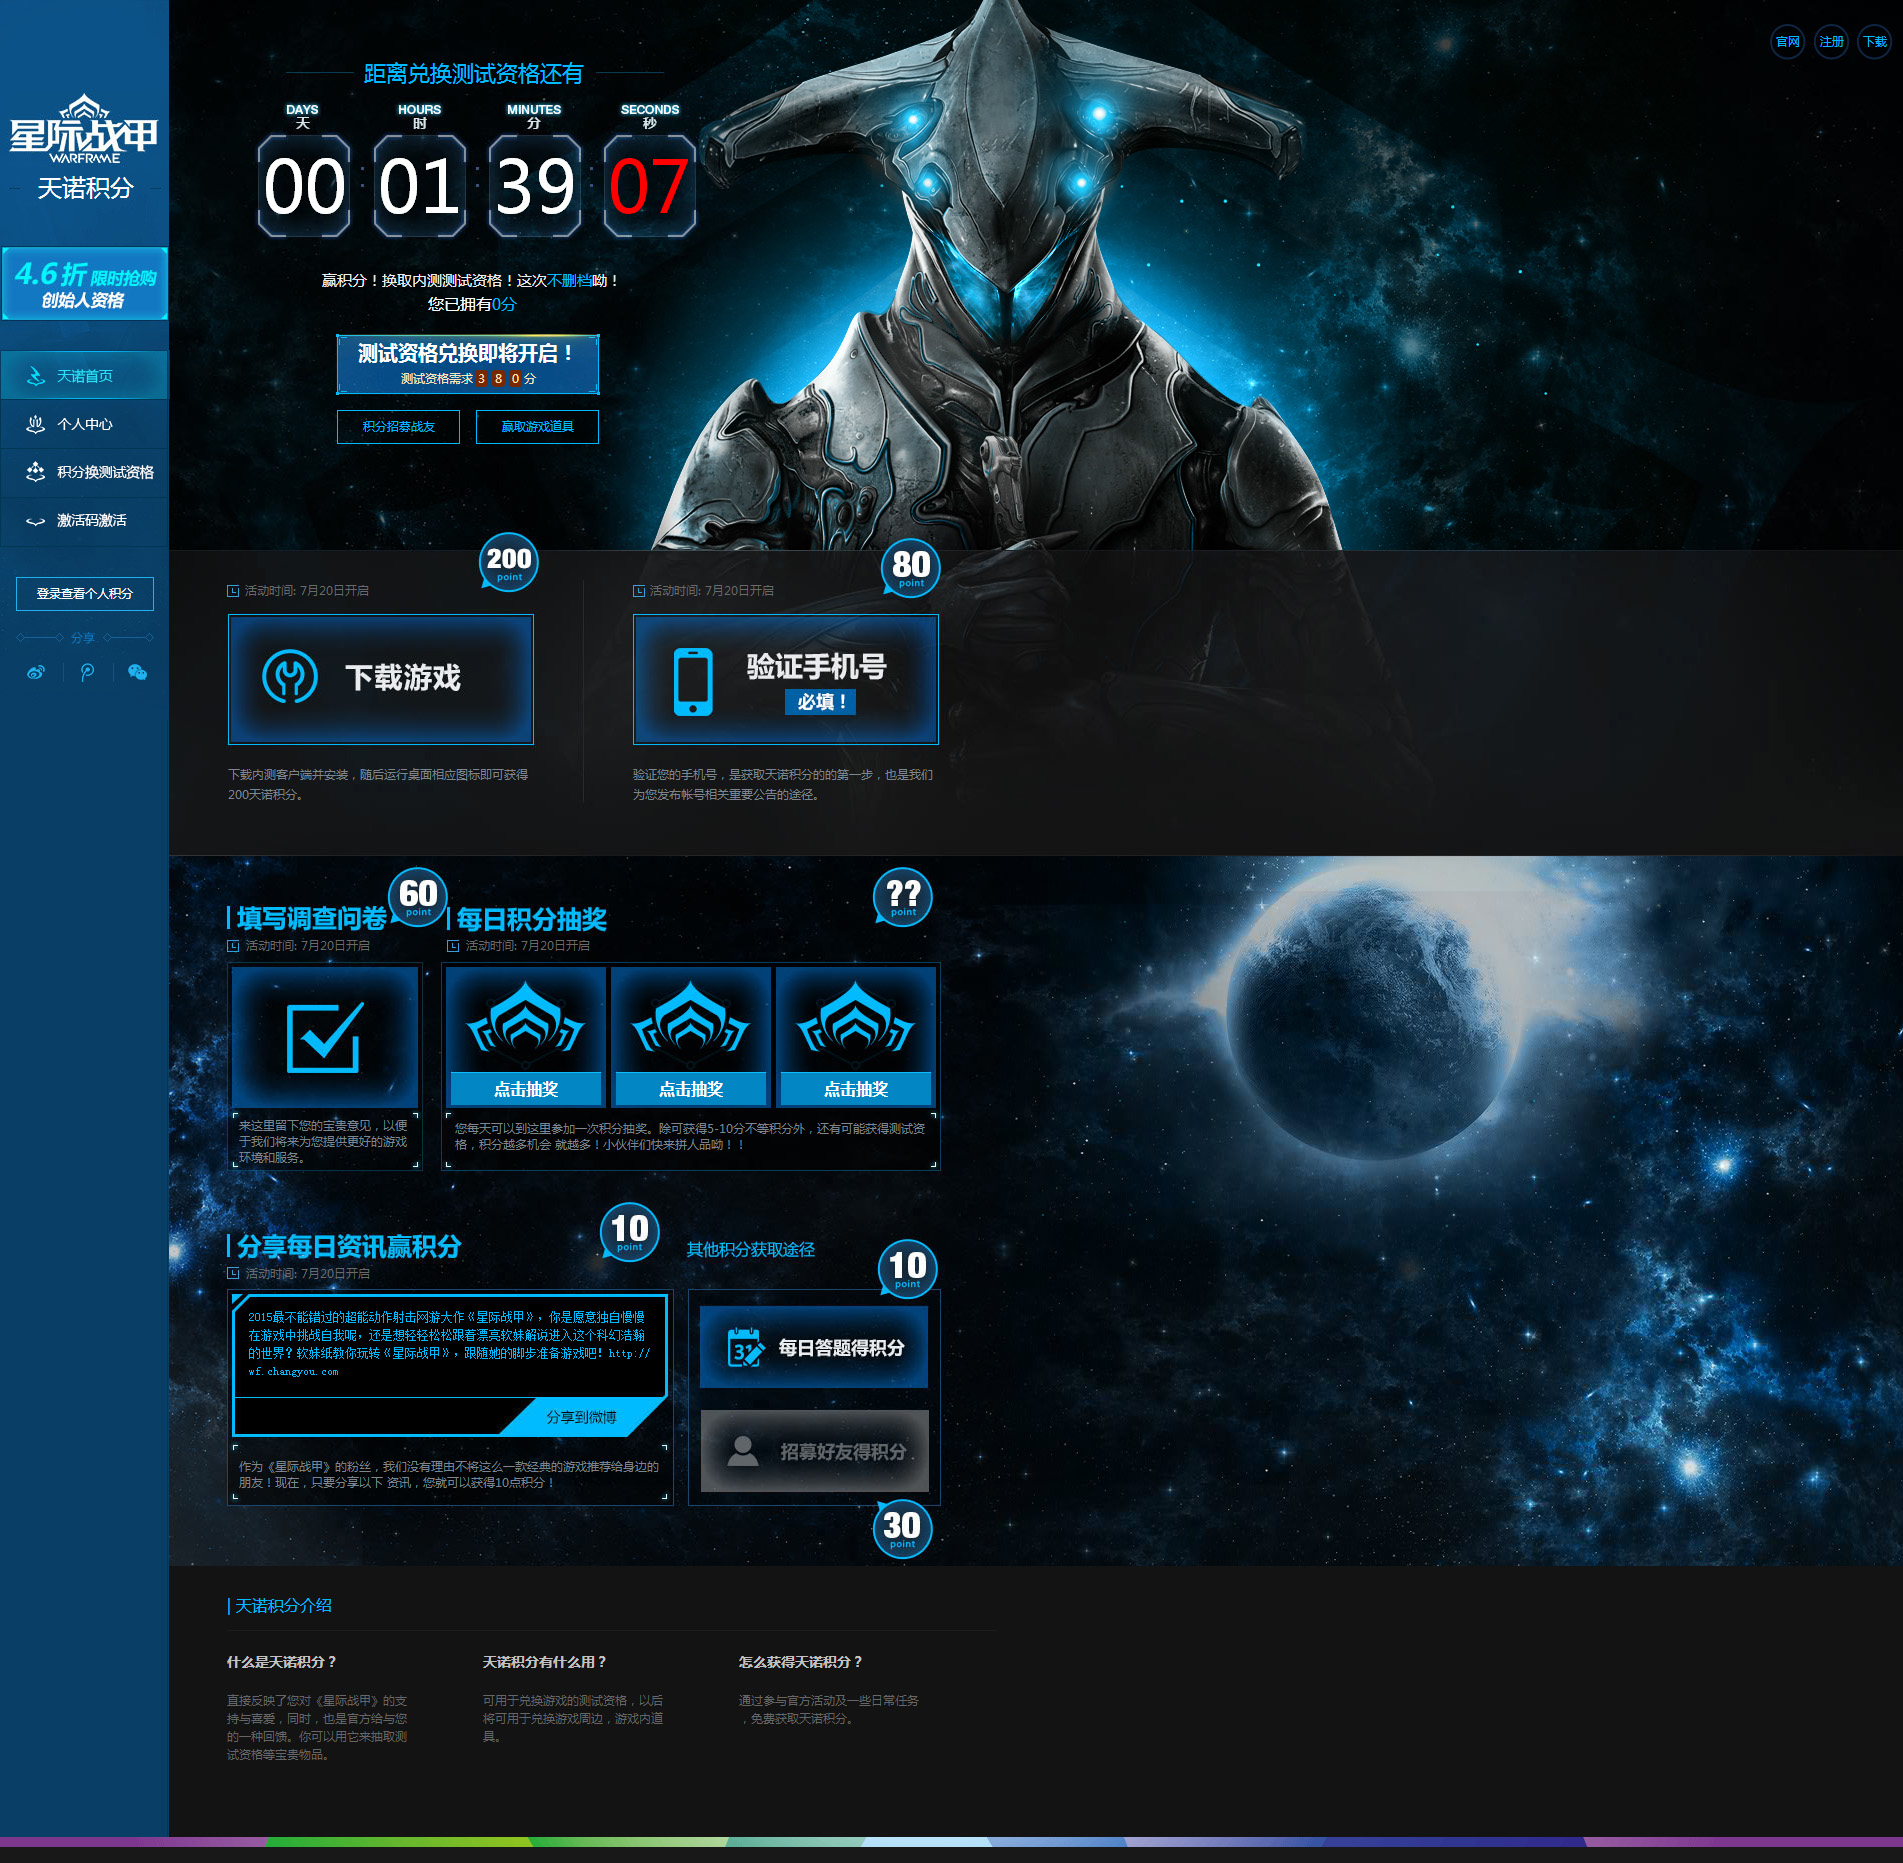This screenshot has width=1903, height=1863.
Task: Click 赢取游戏道具 button
Action: (x=537, y=427)
